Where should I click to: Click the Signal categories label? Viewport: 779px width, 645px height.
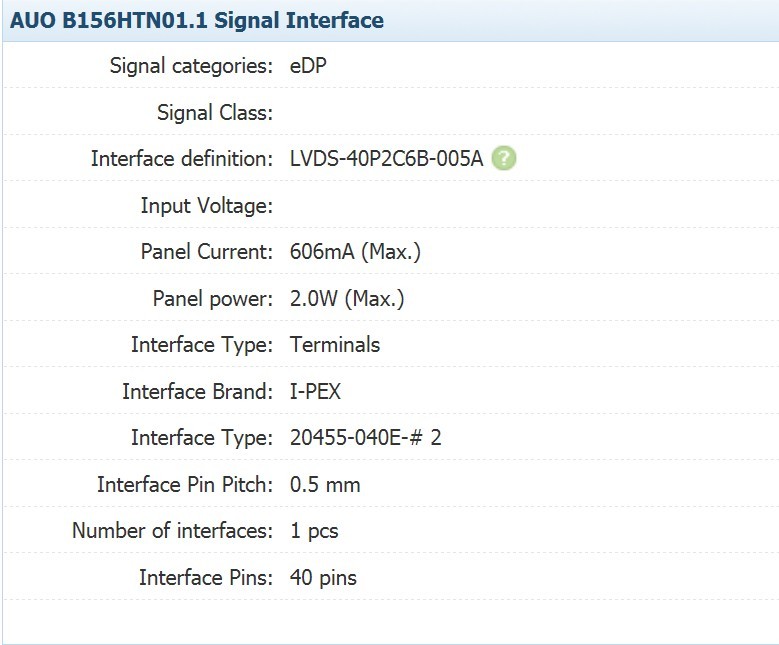[x=191, y=66]
